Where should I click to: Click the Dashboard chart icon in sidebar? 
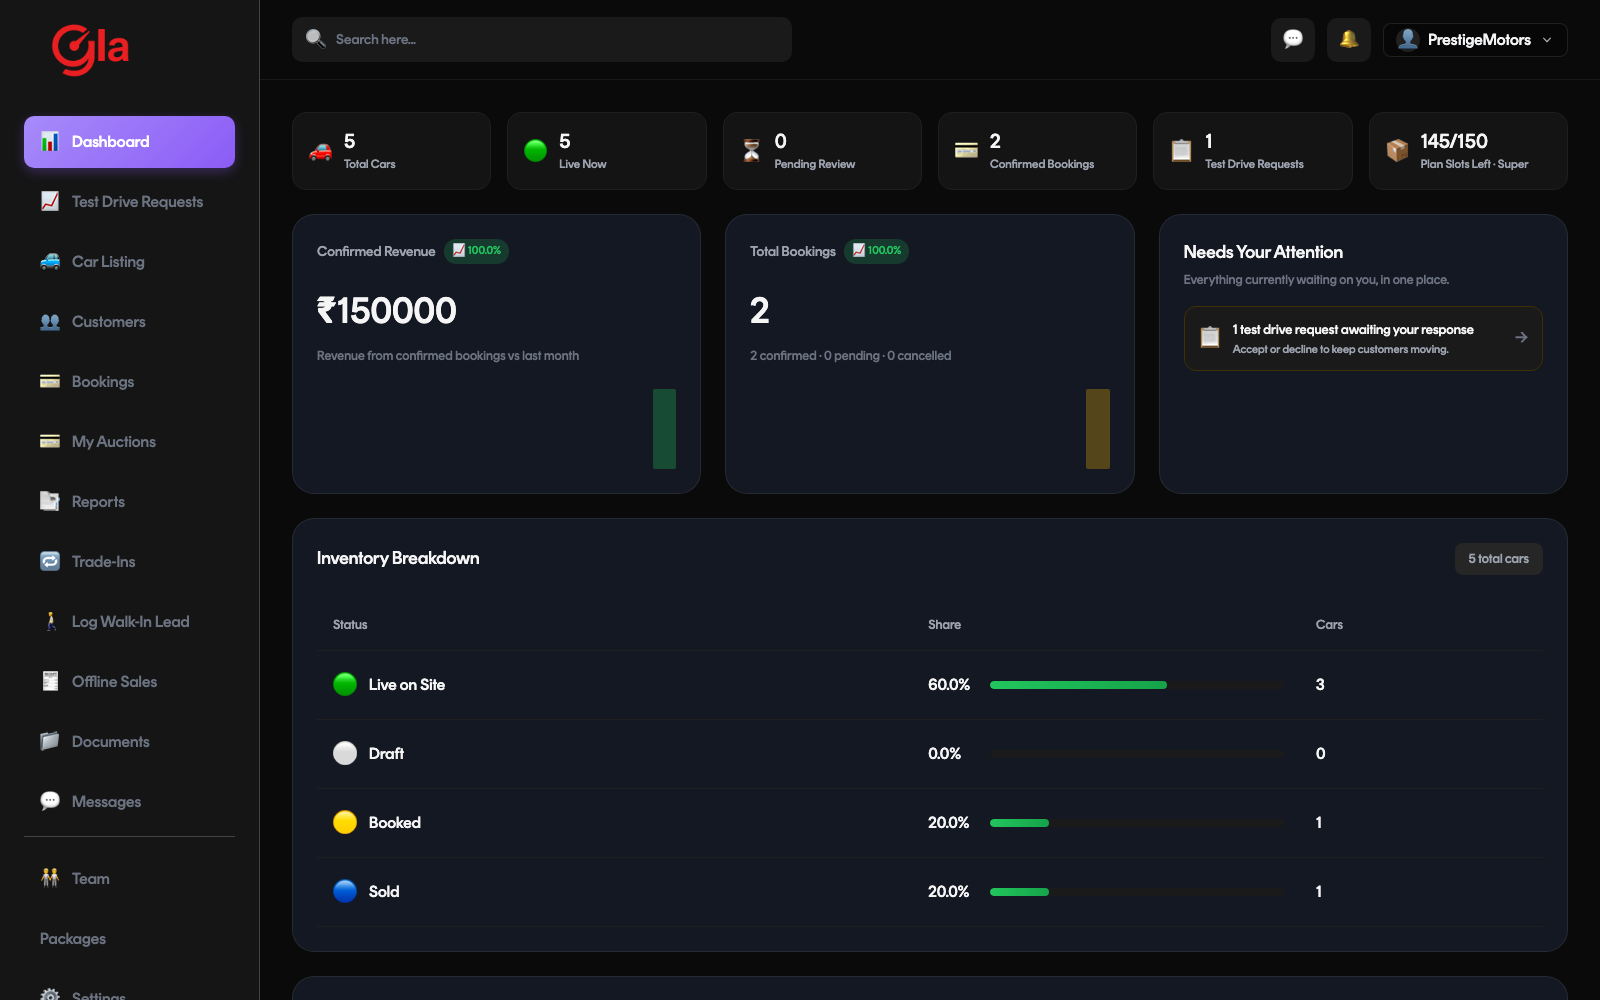tap(50, 142)
